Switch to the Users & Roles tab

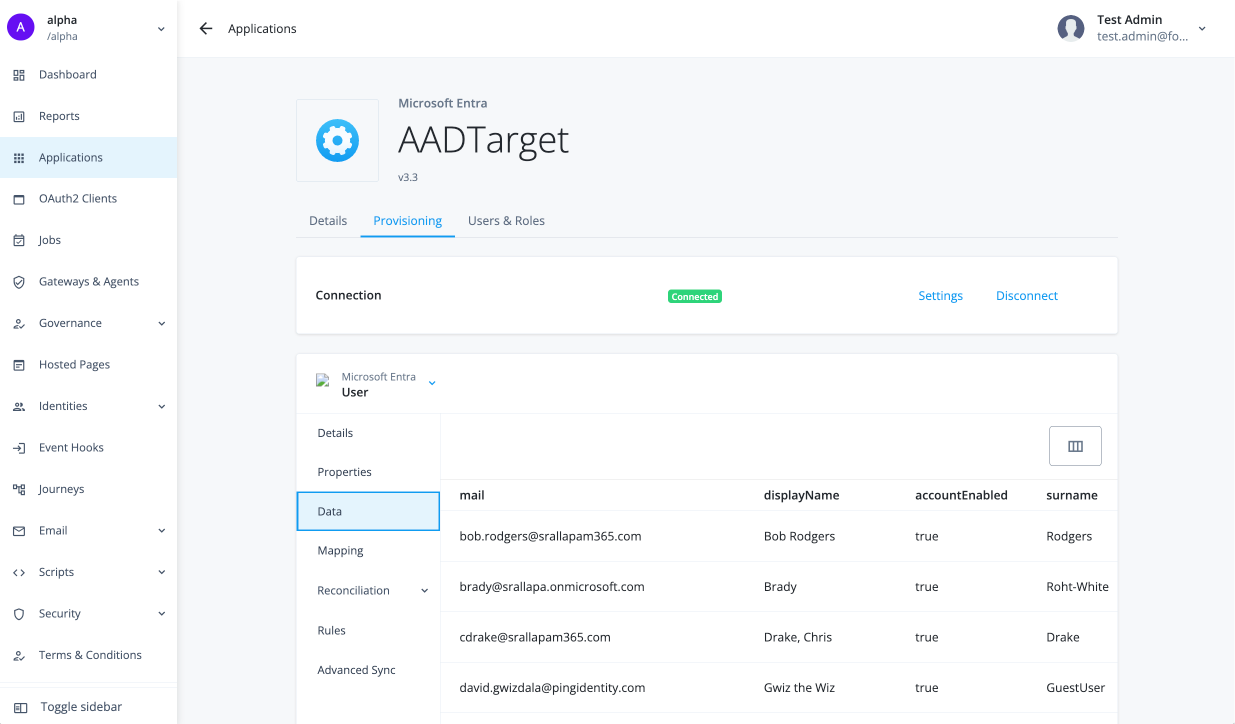click(x=506, y=220)
